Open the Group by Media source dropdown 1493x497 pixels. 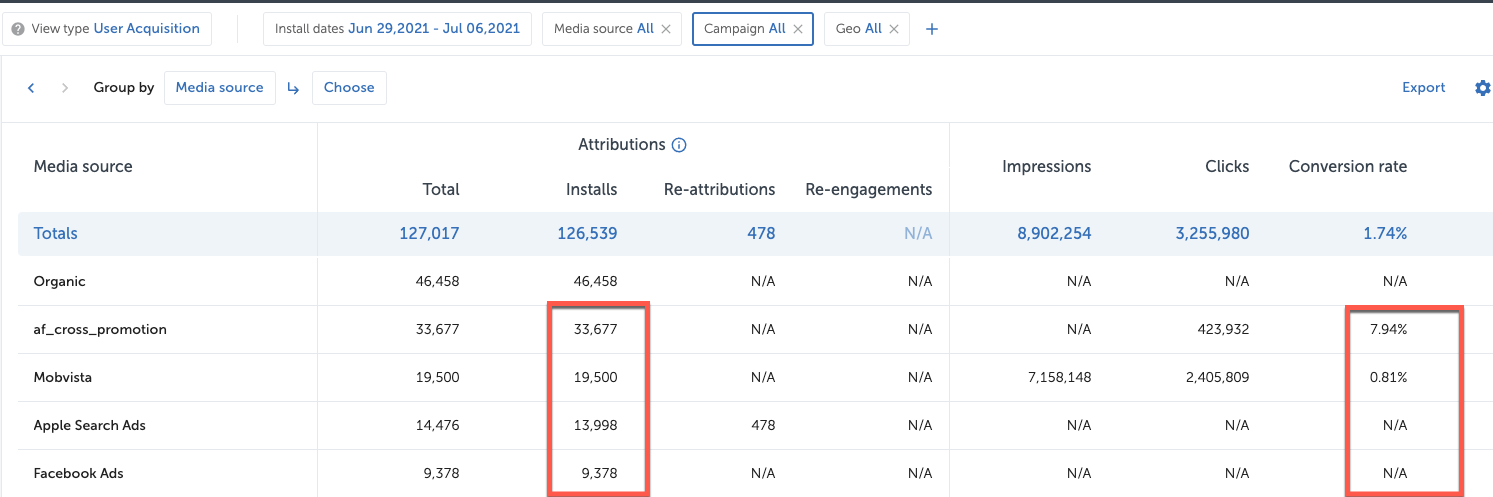219,88
